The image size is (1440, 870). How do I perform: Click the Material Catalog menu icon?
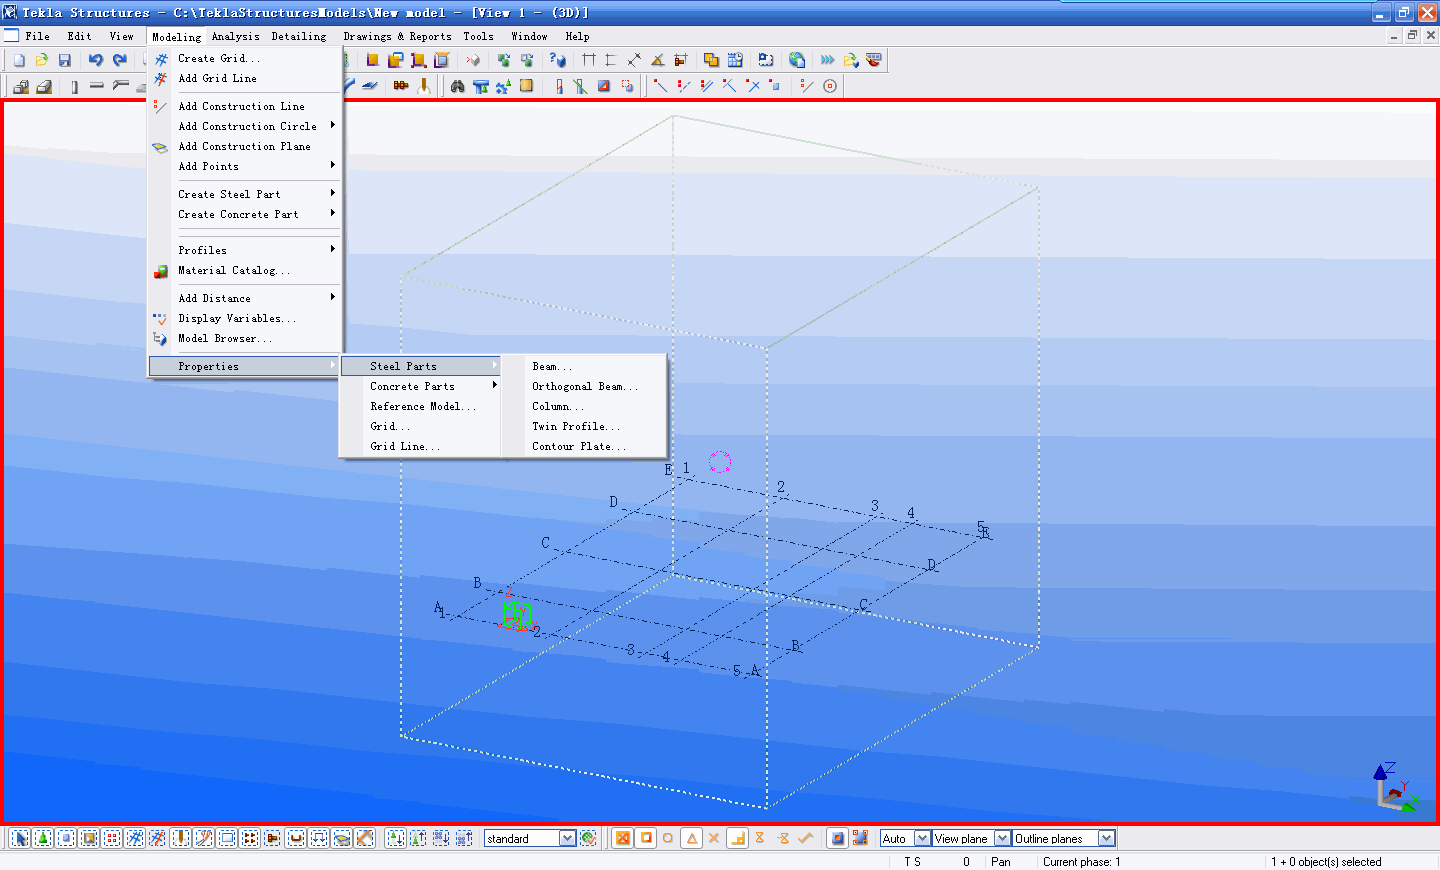(160, 271)
